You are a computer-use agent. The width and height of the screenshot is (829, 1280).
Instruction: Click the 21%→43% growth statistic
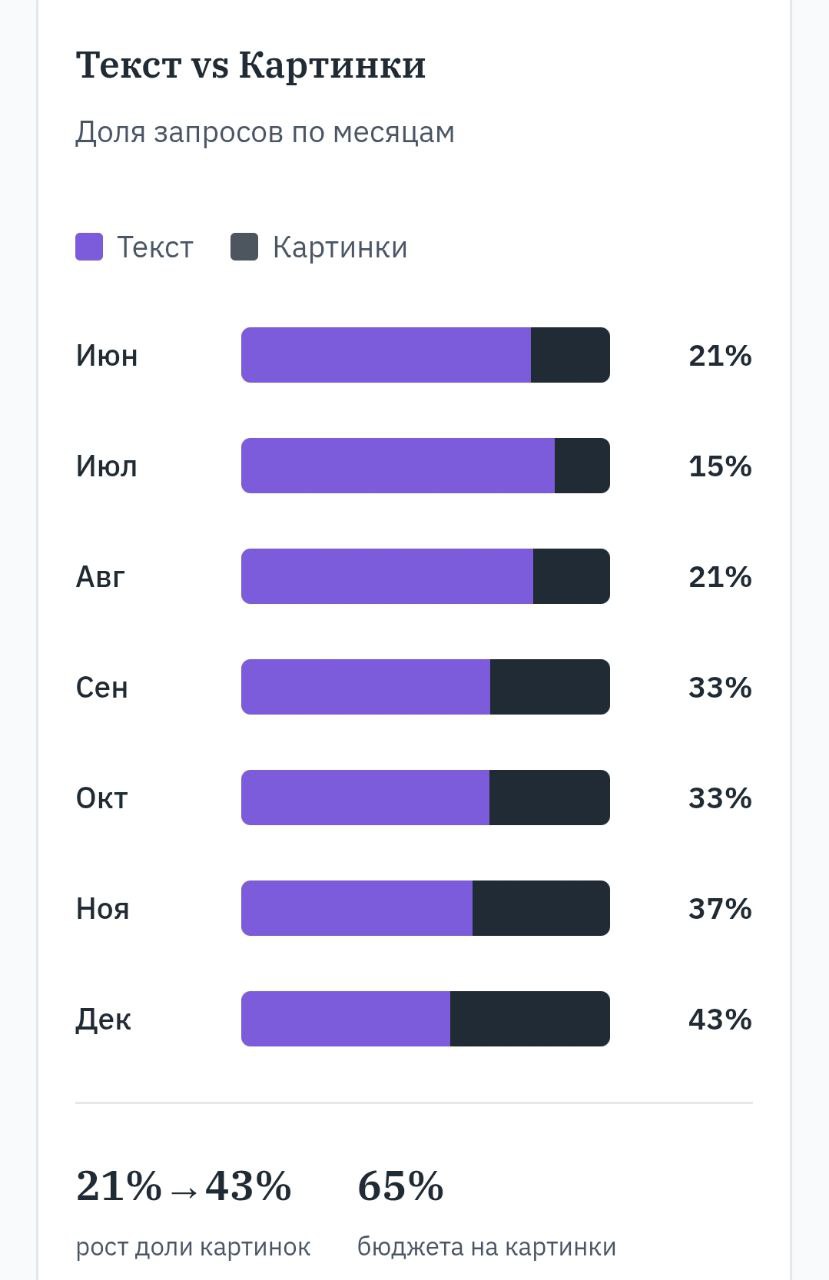click(184, 1187)
